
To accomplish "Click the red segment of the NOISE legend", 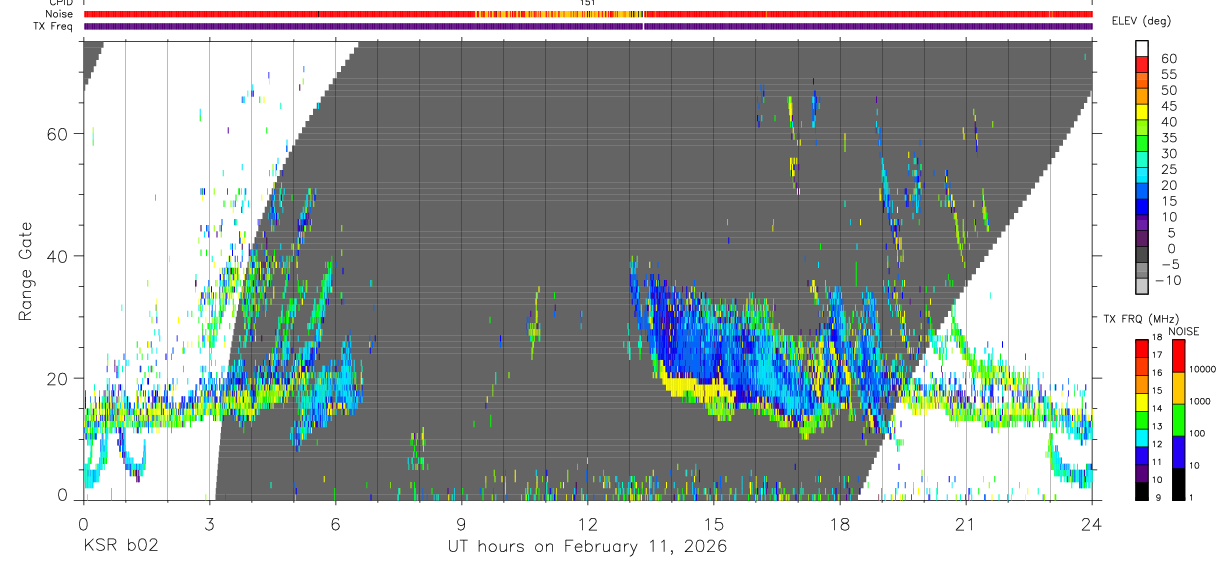I will point(1179,356).
